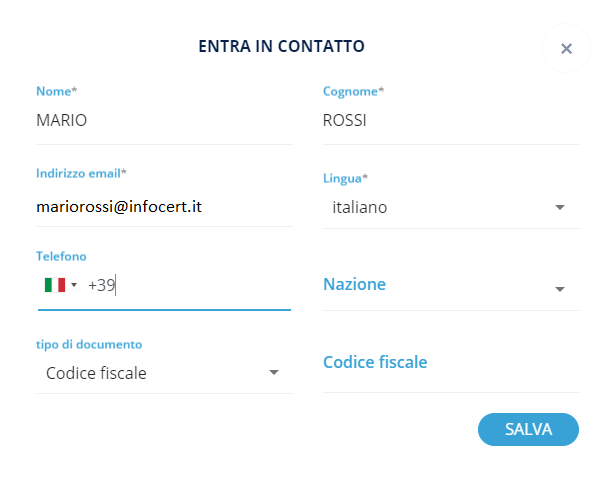Viewport: 605px width, 478px height.
Task: Click the Nome* label
Action: point(57,91)
